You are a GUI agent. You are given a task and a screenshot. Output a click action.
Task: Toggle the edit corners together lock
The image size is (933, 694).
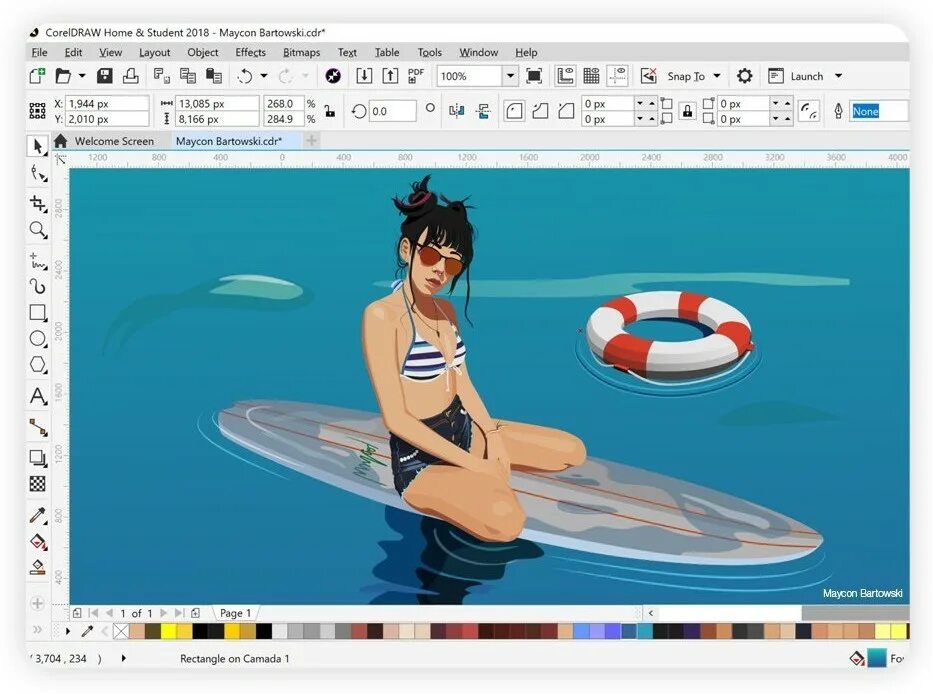coord(687,111)
